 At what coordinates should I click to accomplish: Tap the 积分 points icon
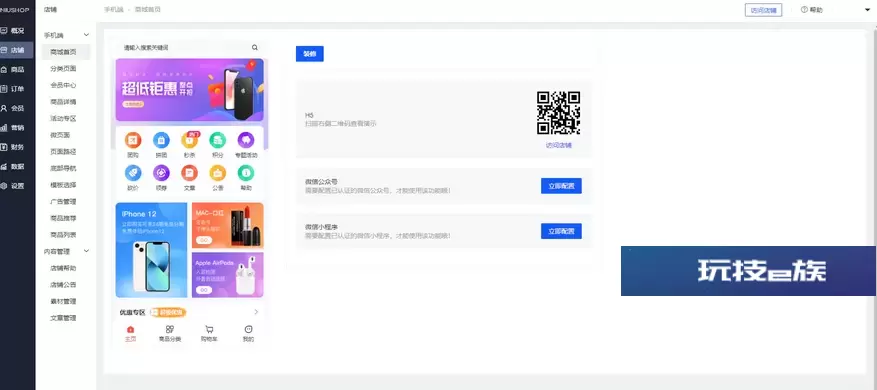point(218,140)
